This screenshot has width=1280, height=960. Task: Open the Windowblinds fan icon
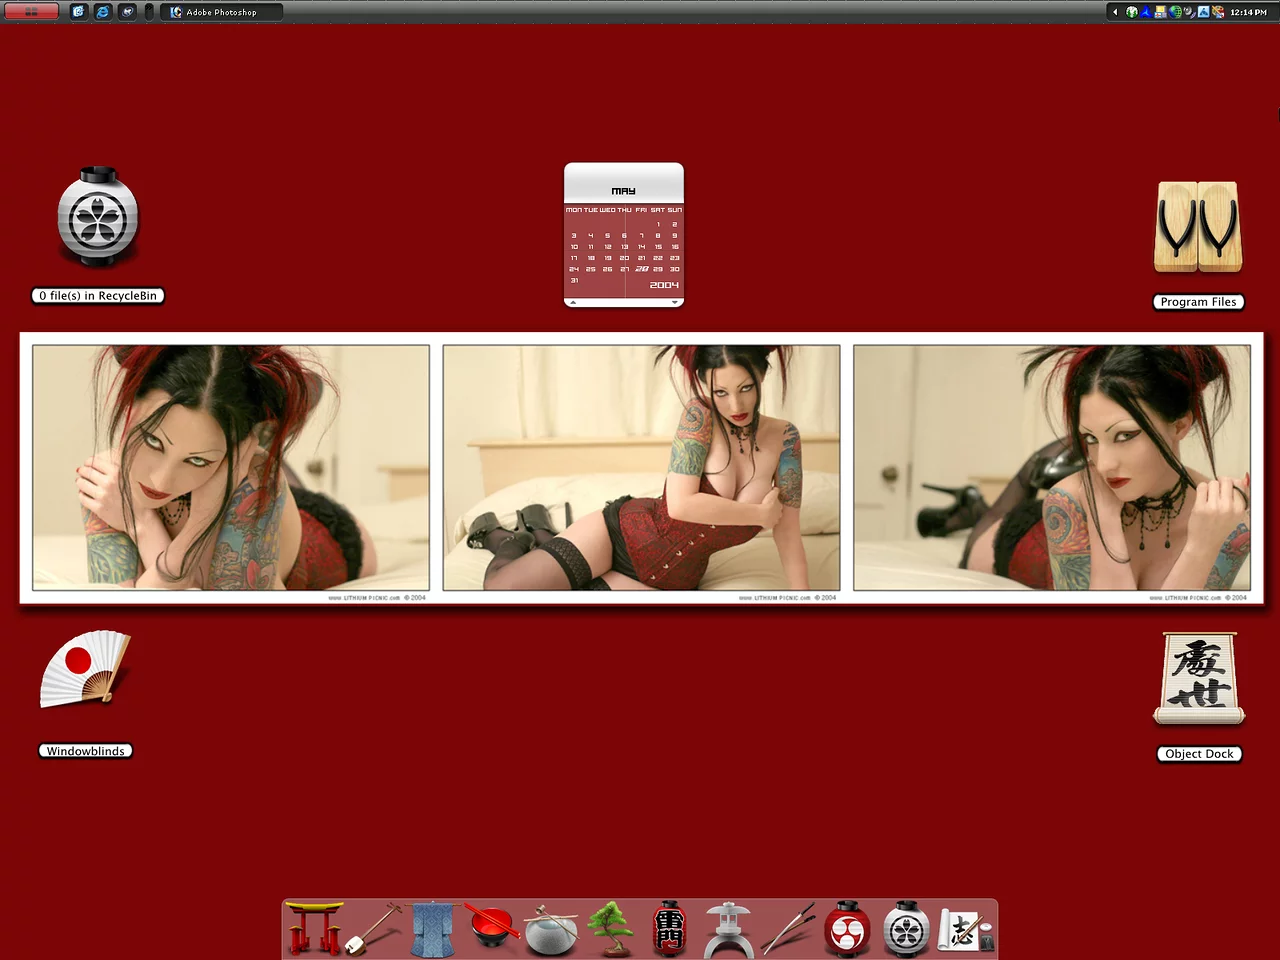pos(85,670)
